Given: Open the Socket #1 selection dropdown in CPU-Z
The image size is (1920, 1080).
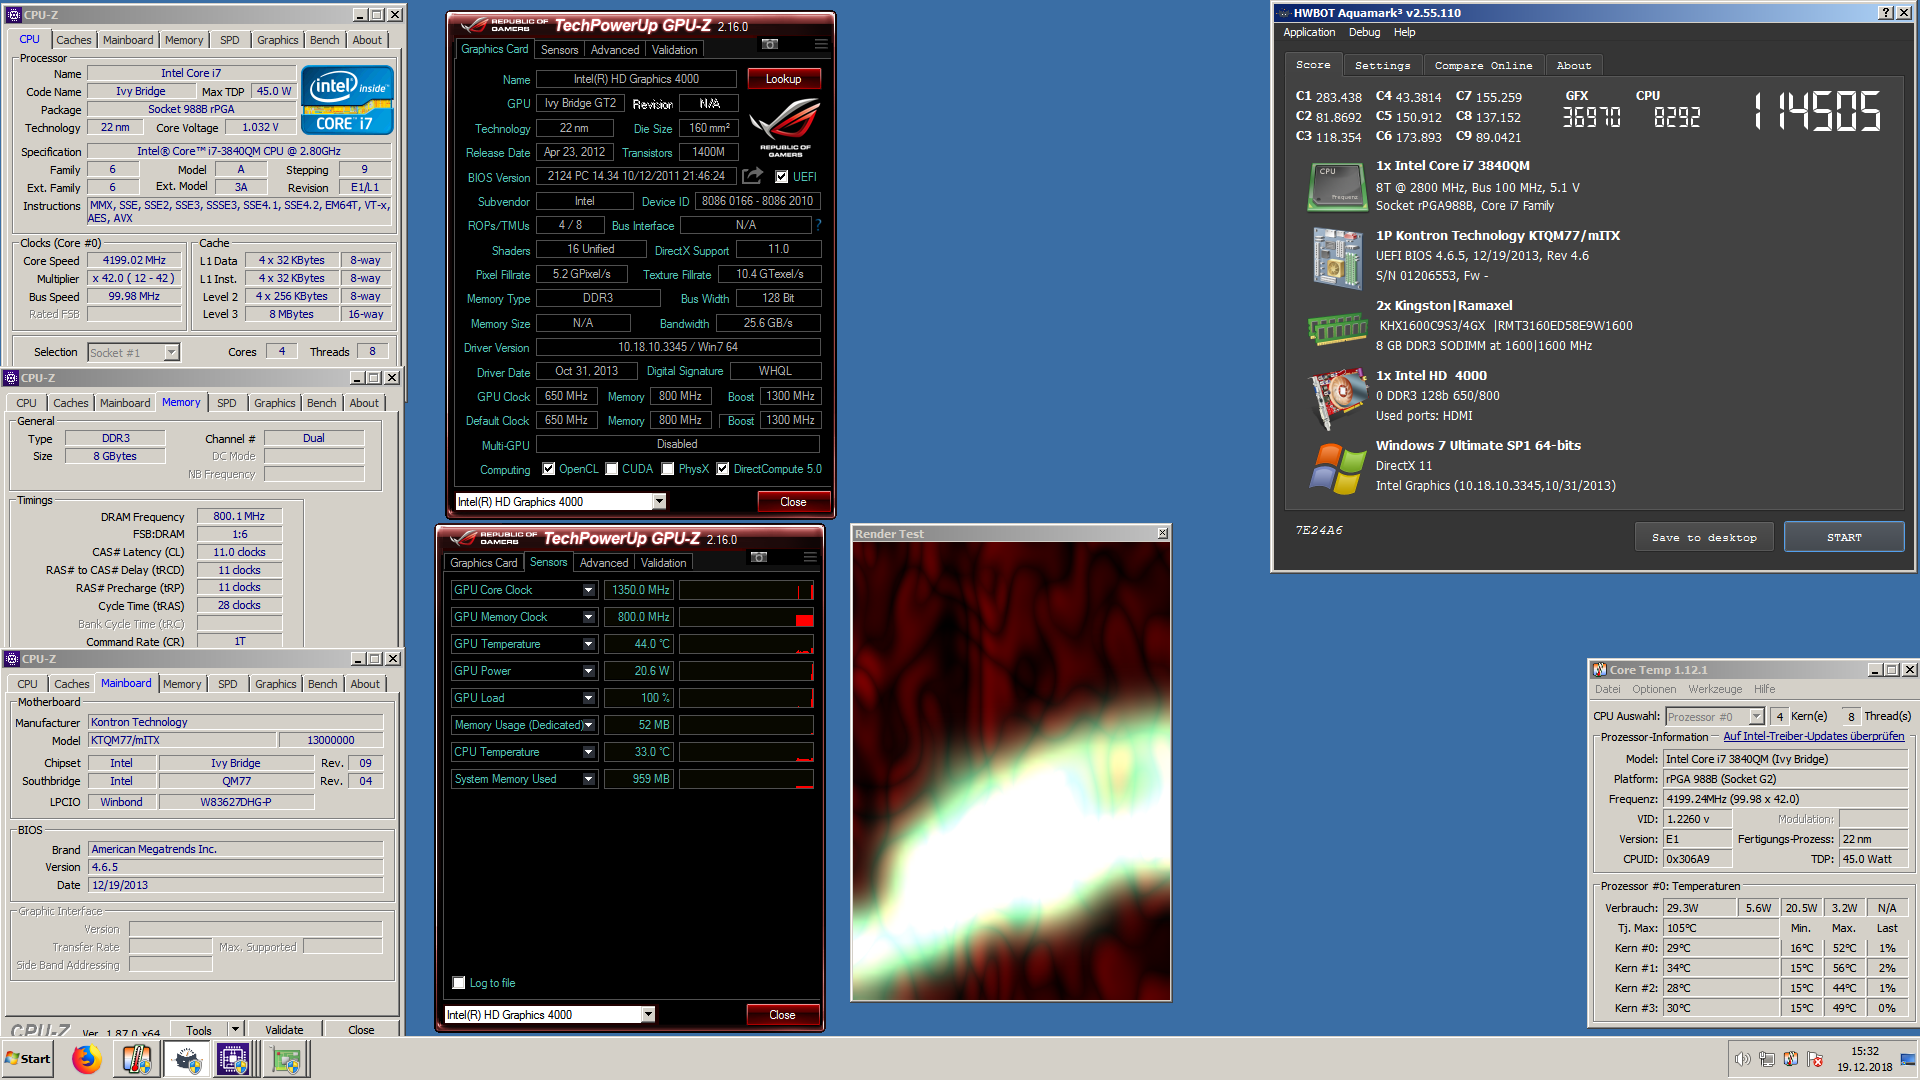Looking at the screenshot, I should click(171, 352).
